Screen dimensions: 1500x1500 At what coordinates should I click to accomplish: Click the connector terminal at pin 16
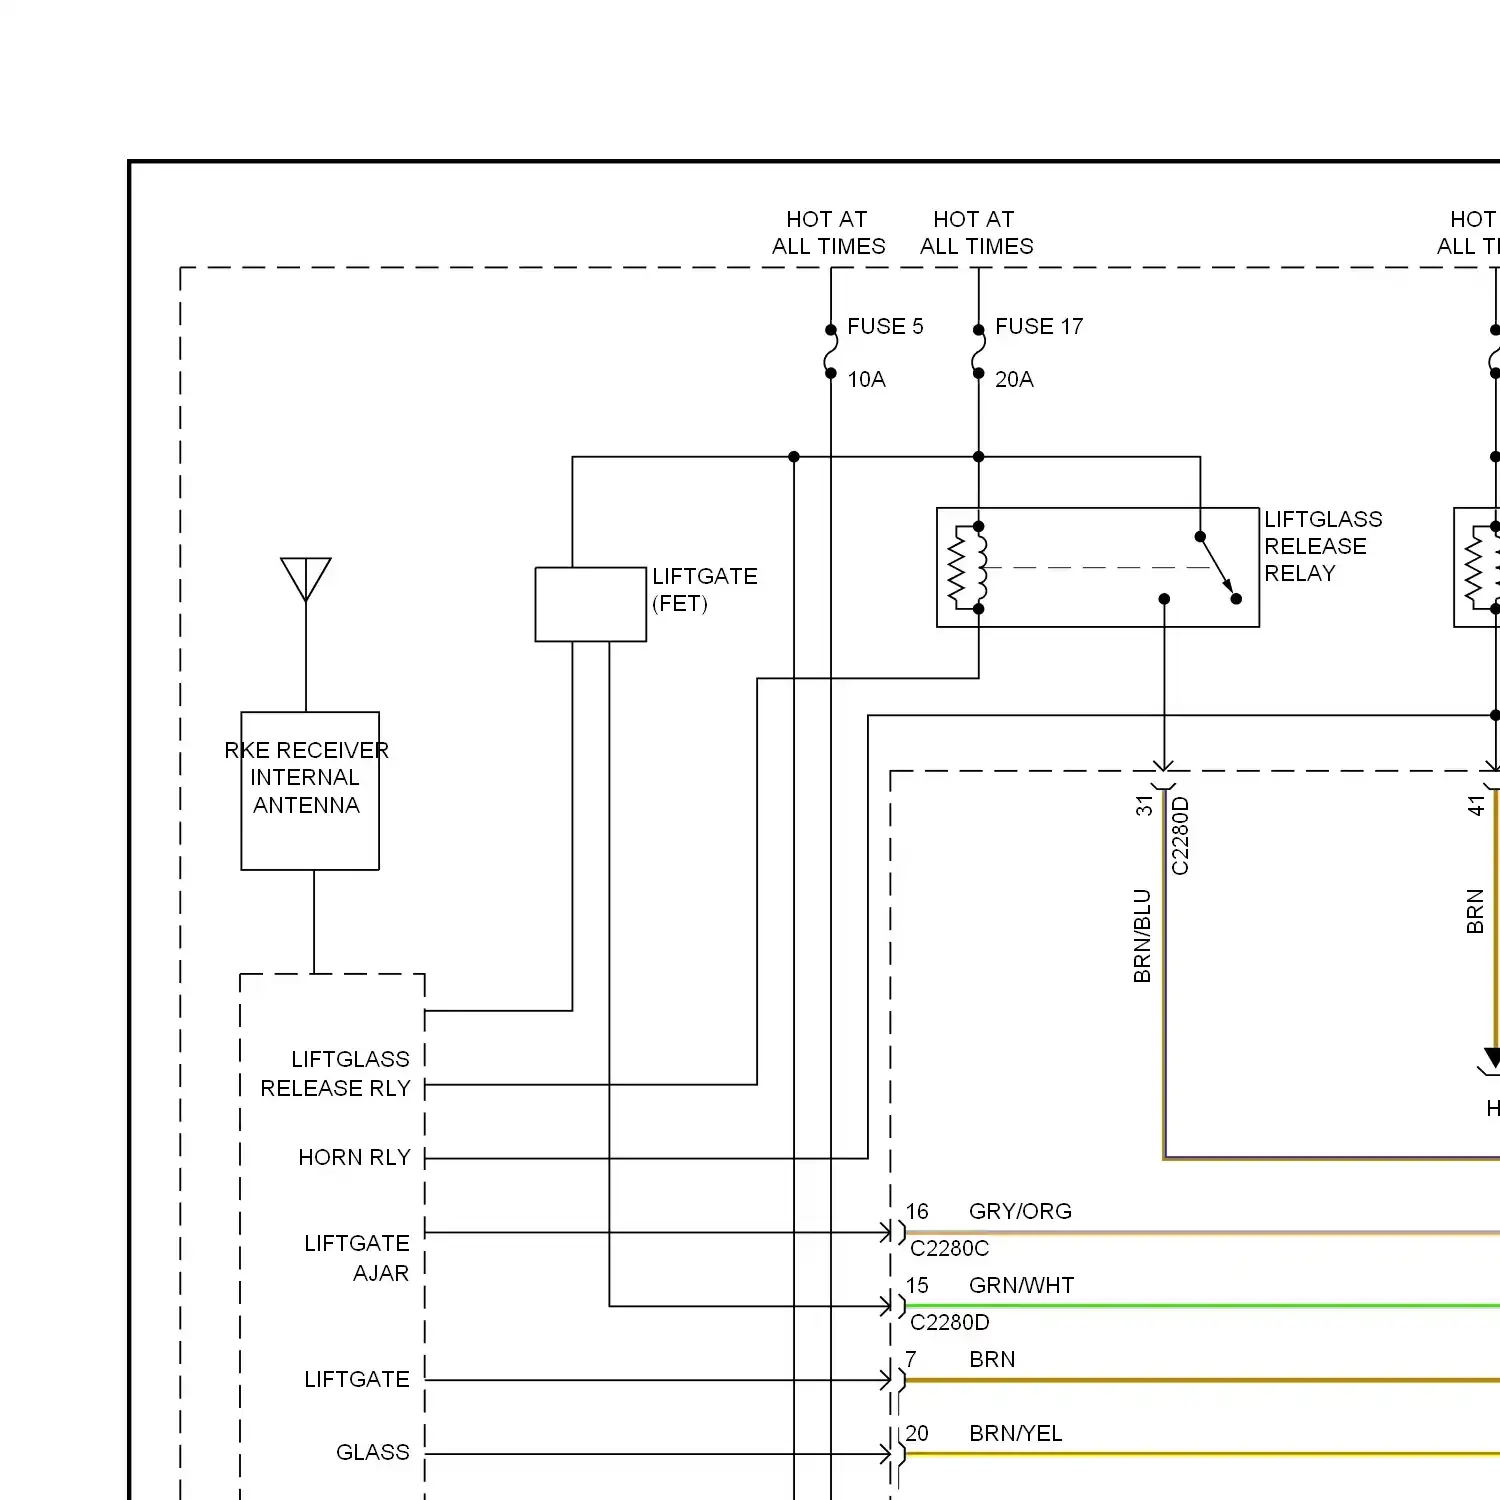(x=891, y=1232)
